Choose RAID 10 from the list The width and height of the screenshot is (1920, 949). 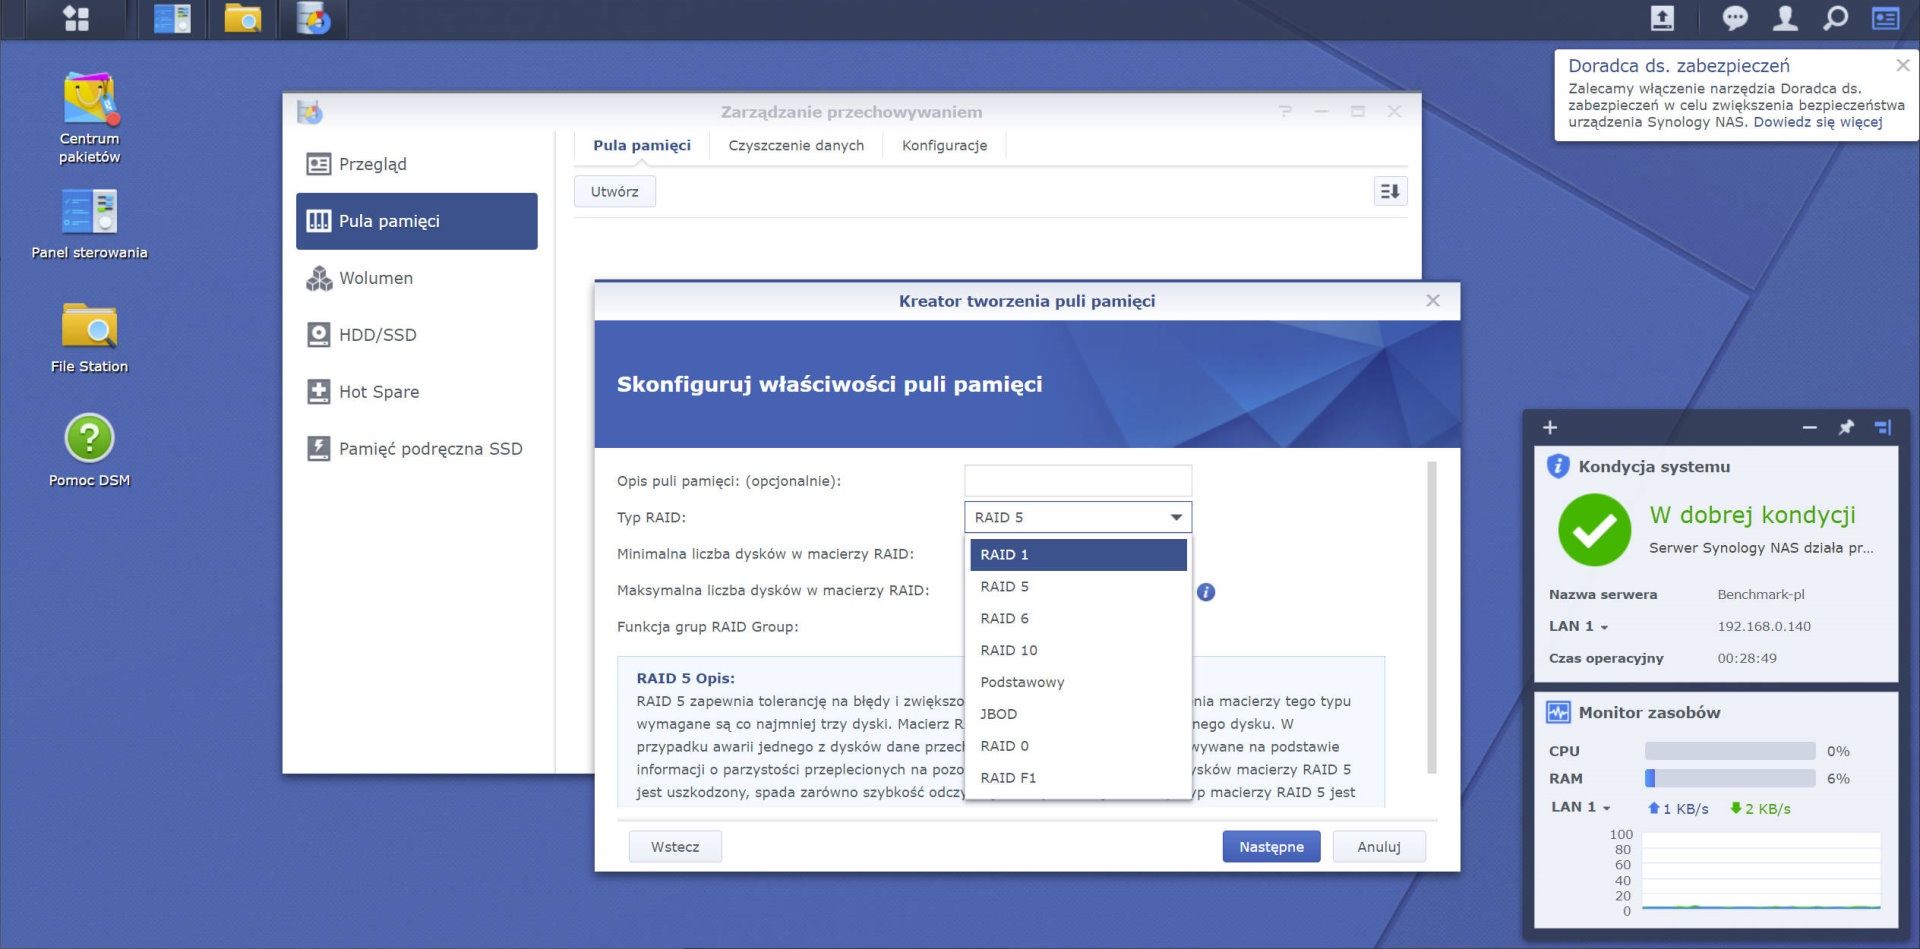point(1078,651)
